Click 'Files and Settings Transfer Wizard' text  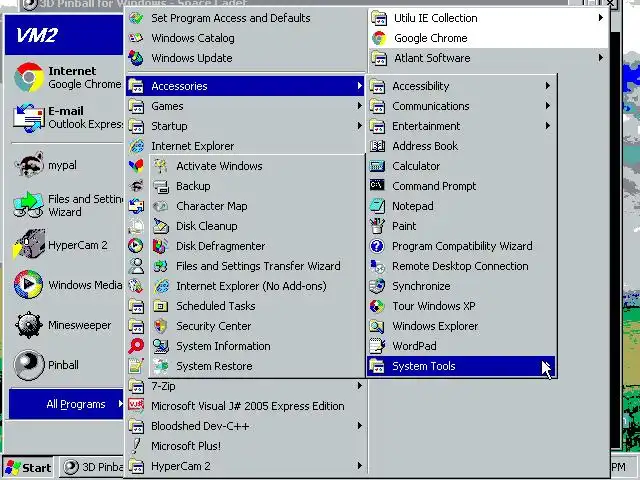258,266
